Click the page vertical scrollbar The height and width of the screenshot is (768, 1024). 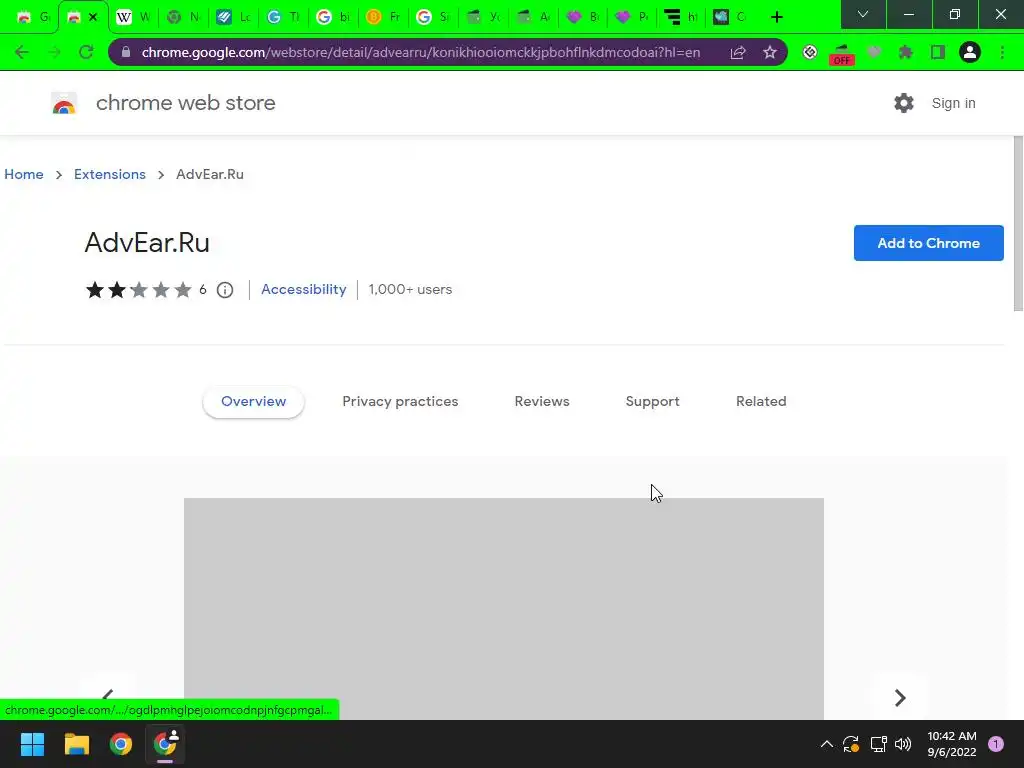tap(1017, 223)
